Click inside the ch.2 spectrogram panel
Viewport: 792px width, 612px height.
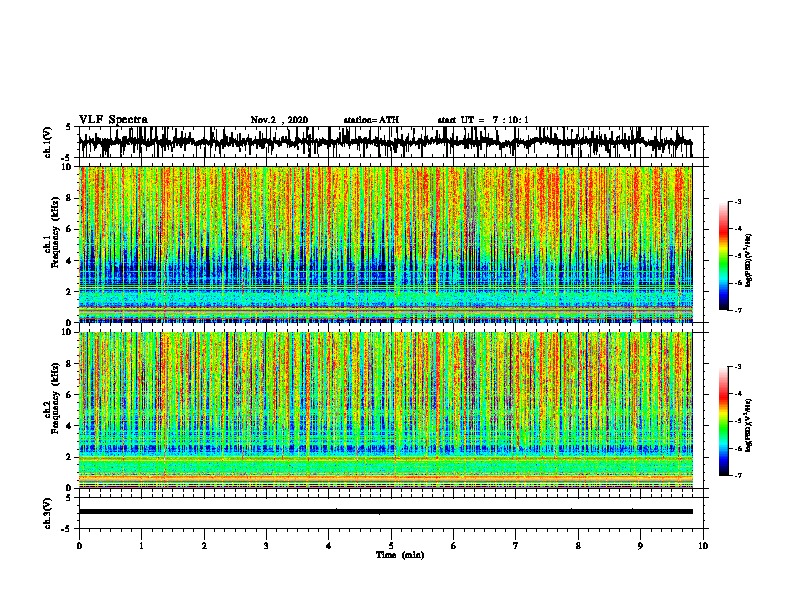(386, 410)
